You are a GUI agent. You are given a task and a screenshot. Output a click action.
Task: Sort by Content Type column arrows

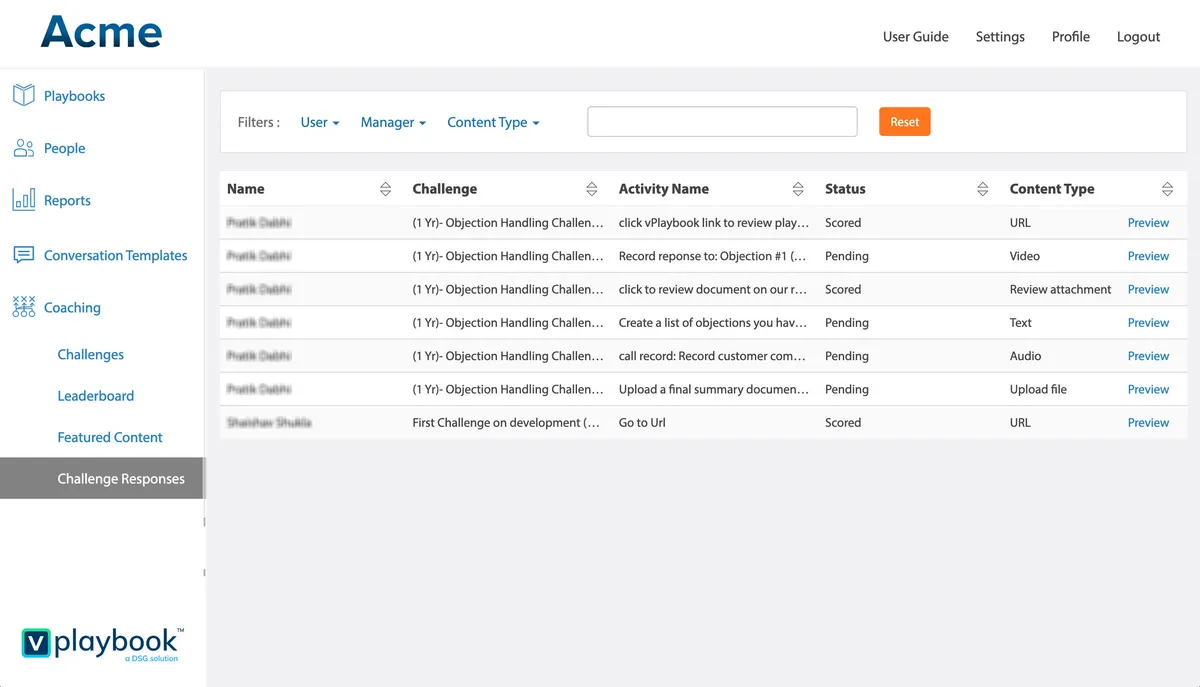(1167, 189)
